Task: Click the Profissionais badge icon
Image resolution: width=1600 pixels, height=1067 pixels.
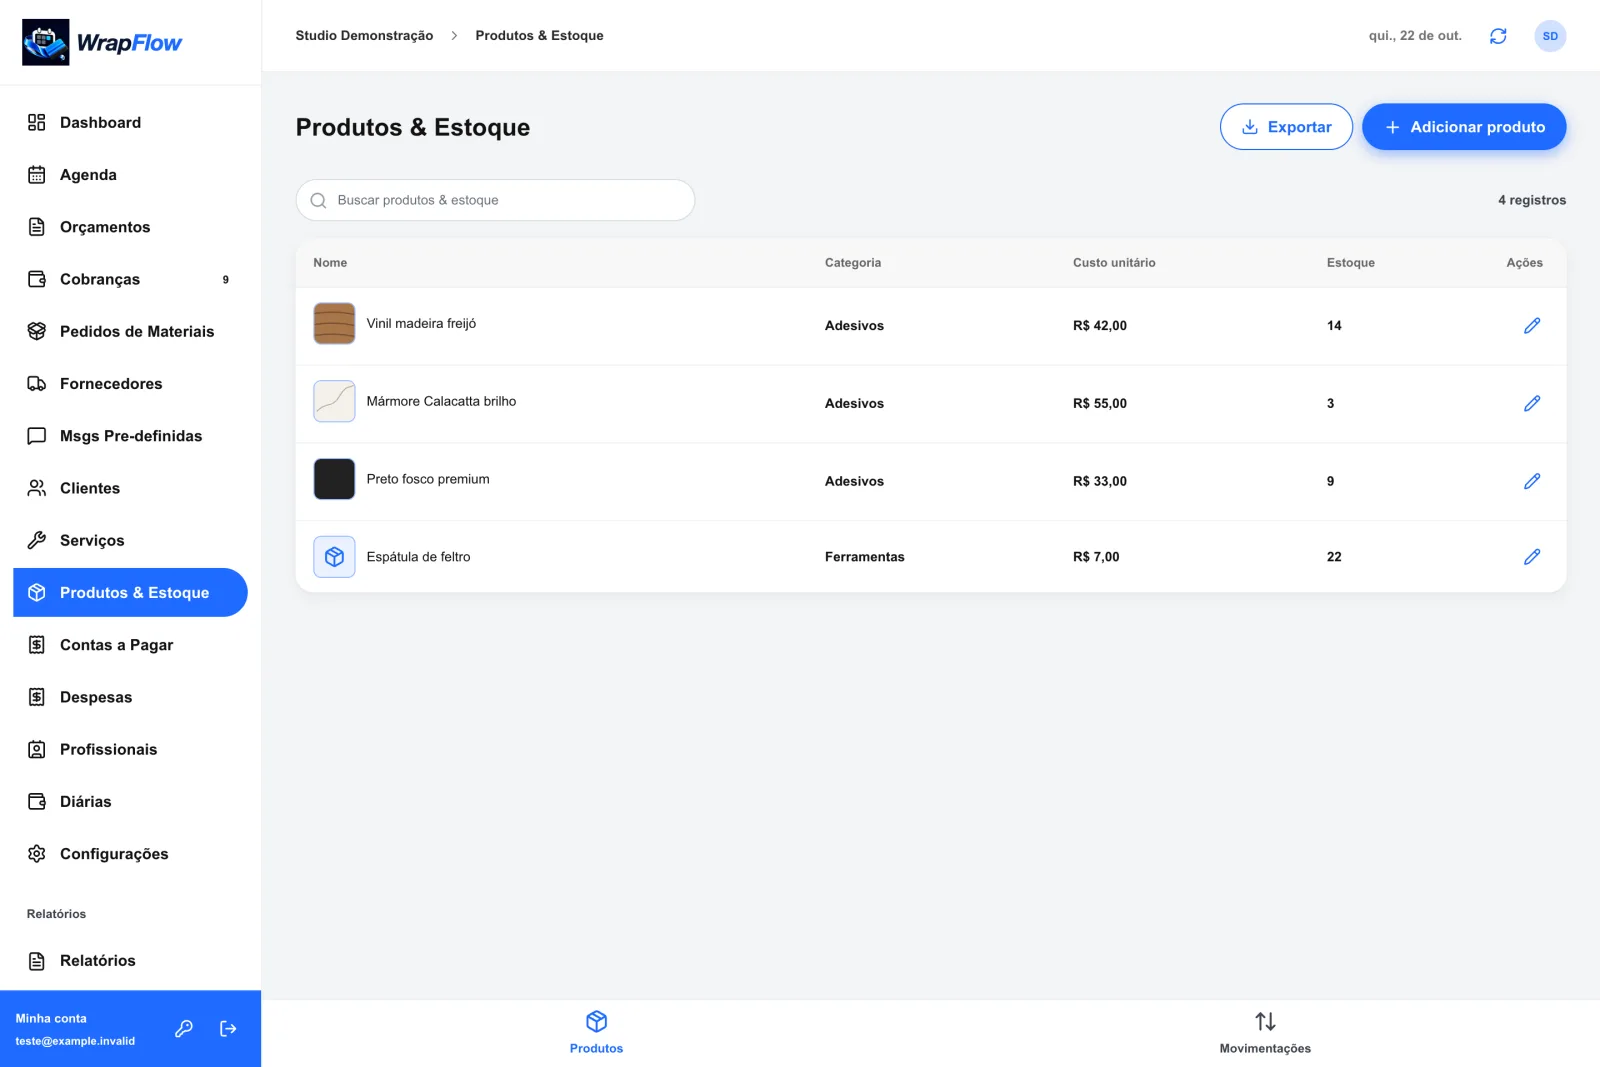Action: pos(37,749)
